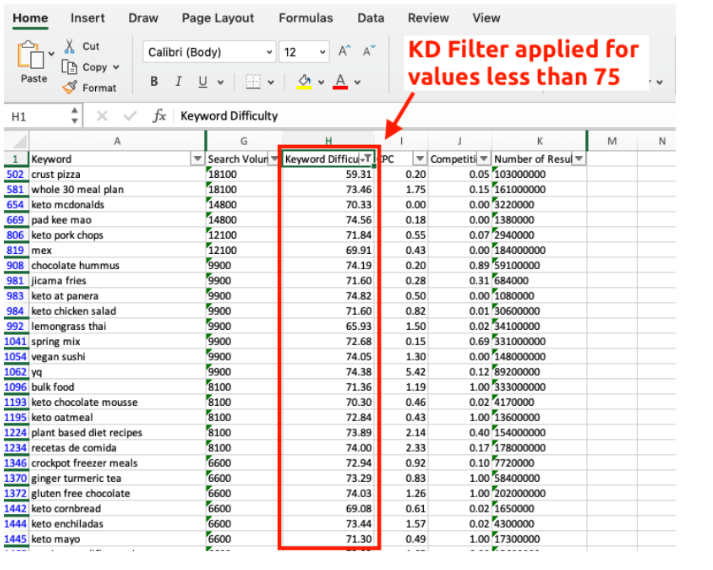The height and width of the screenshot is (570, 713).
Task: Apply the red font color A
Action: pos(340,82)
